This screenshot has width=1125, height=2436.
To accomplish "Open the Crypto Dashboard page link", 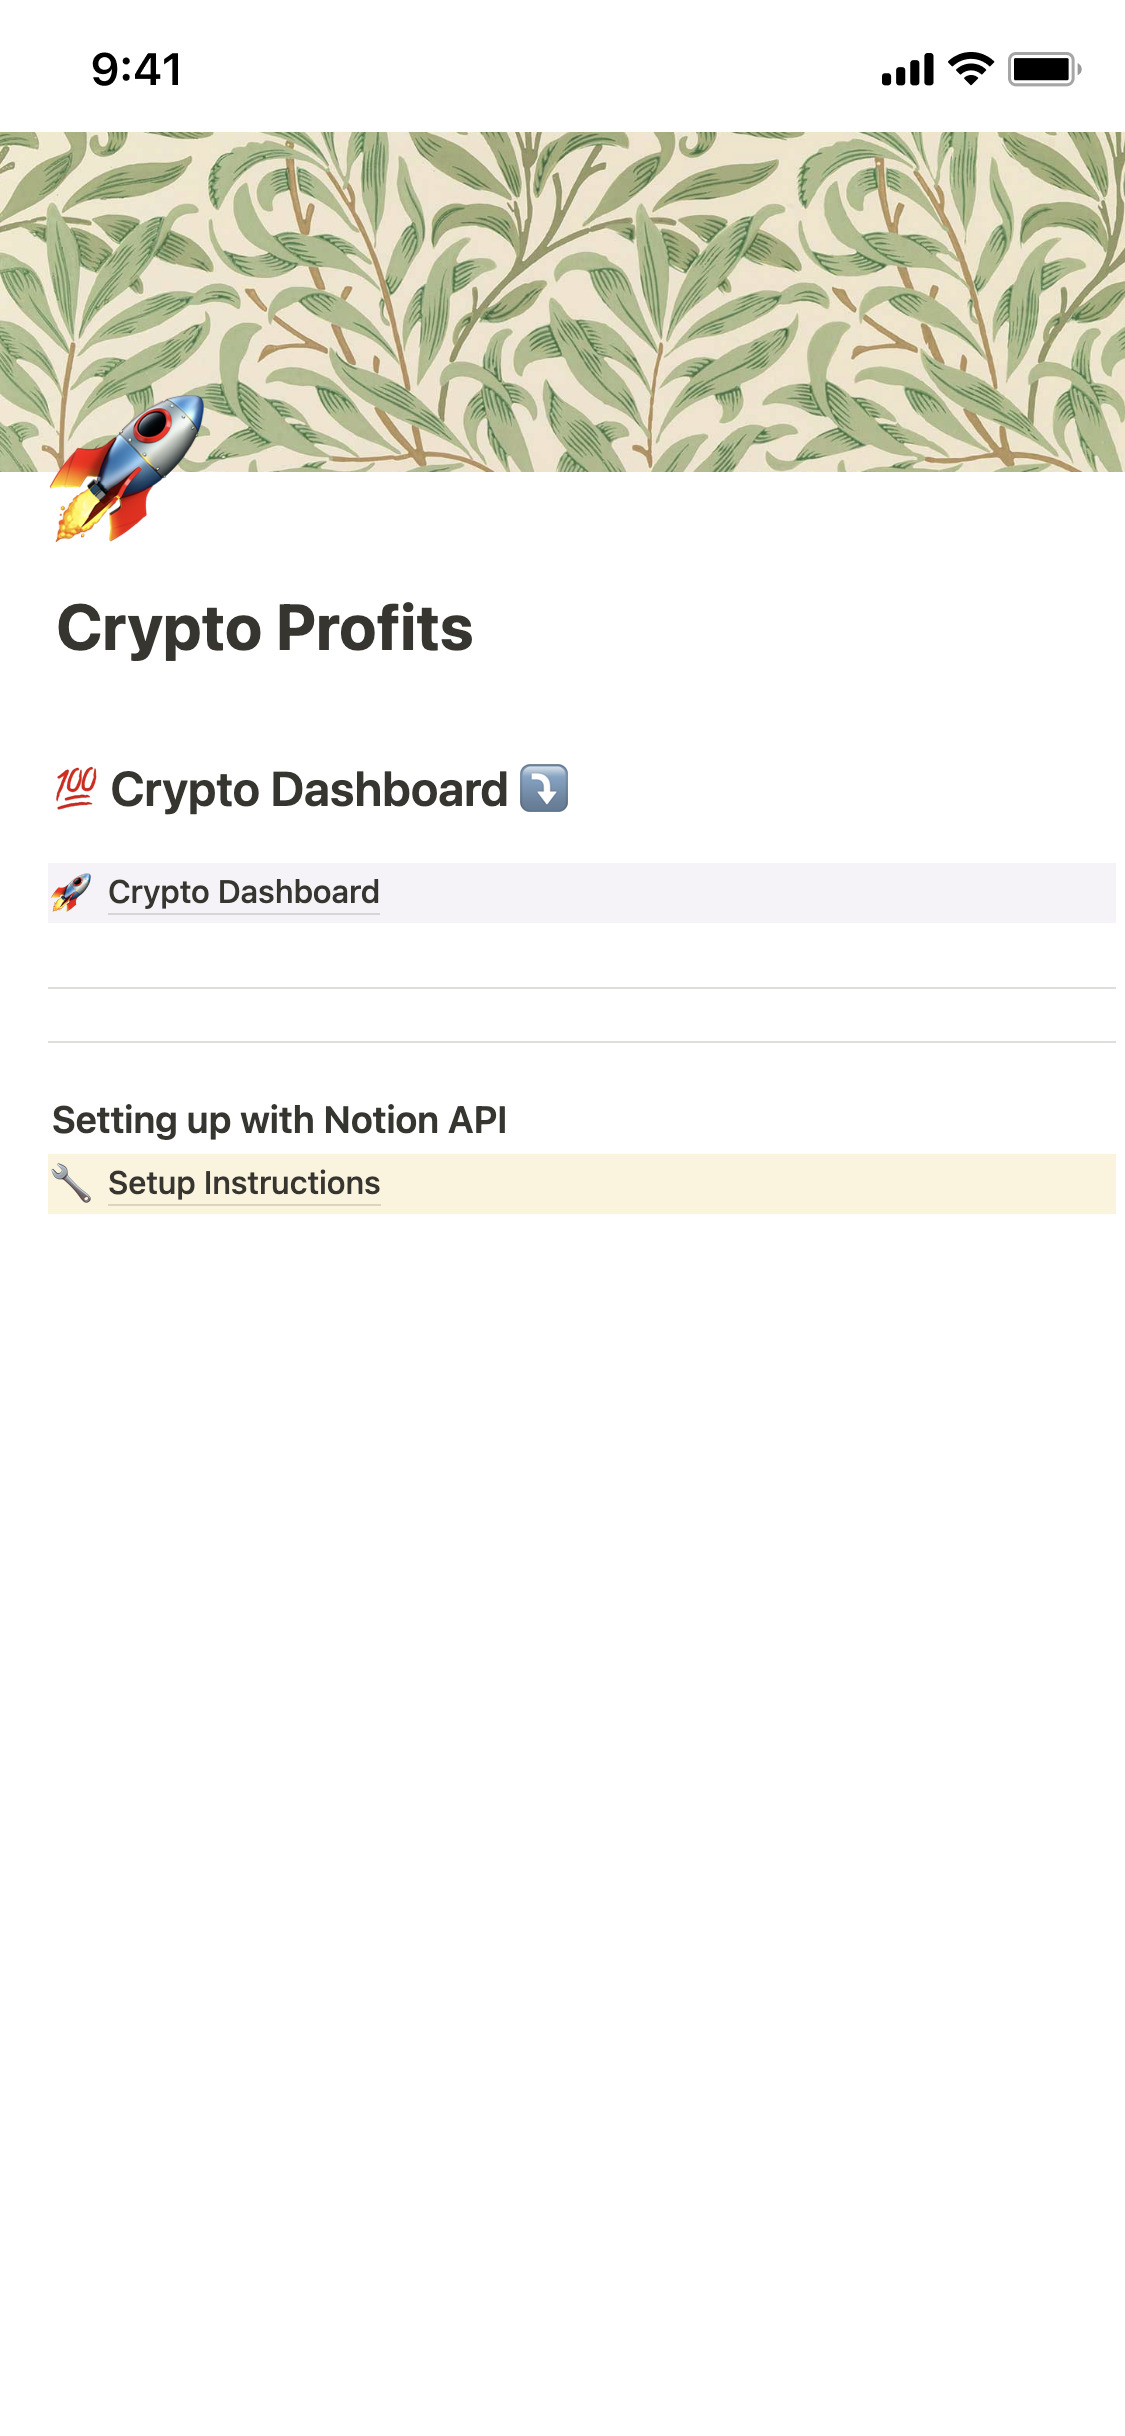I will click(244, 892).
